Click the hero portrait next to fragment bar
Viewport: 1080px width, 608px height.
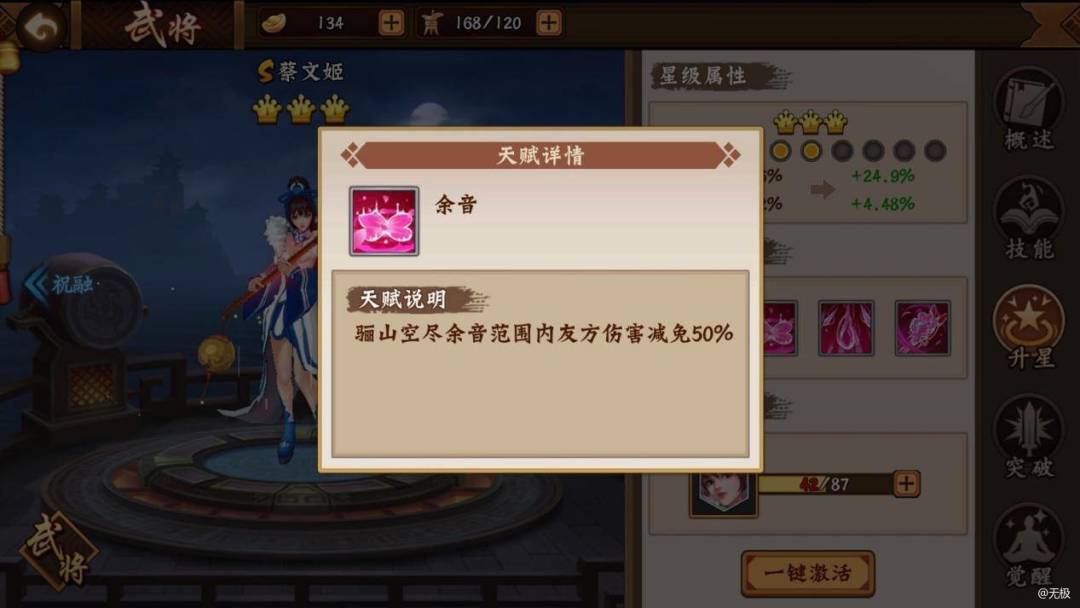pos(723,493)
